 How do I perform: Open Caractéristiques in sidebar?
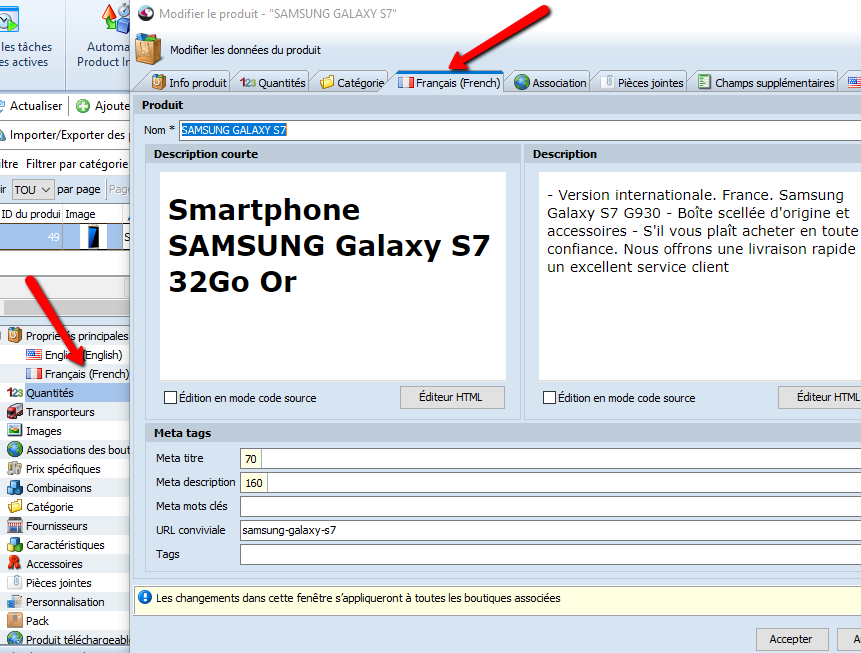(x=65, y=545)
